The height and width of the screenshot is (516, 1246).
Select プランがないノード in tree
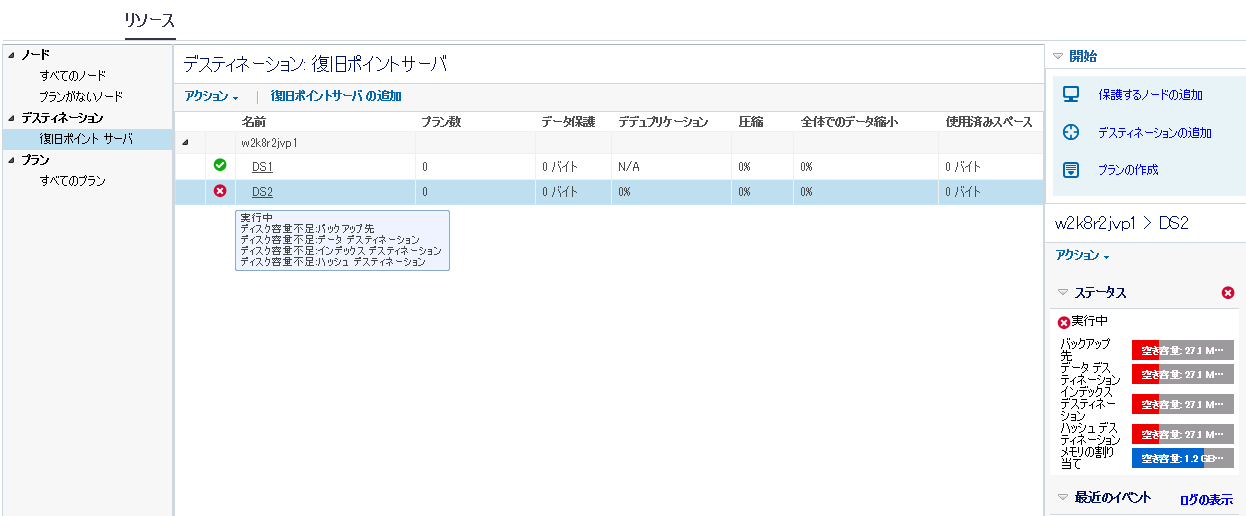tap(81, 97)
